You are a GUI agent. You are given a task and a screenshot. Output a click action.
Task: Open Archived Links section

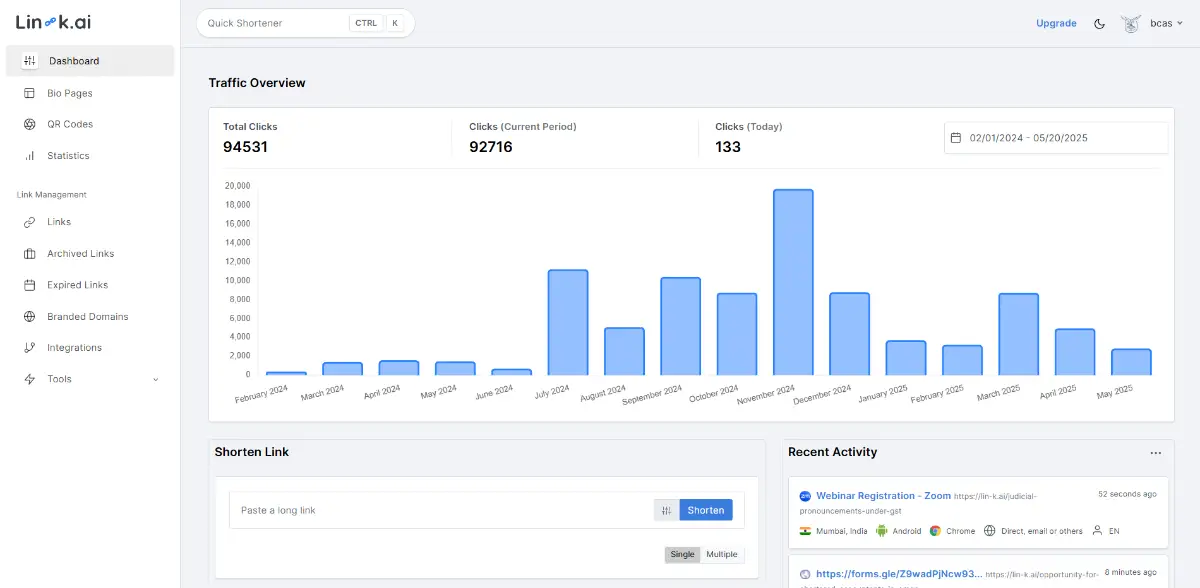pyautogui.click(x=80, y=254)
